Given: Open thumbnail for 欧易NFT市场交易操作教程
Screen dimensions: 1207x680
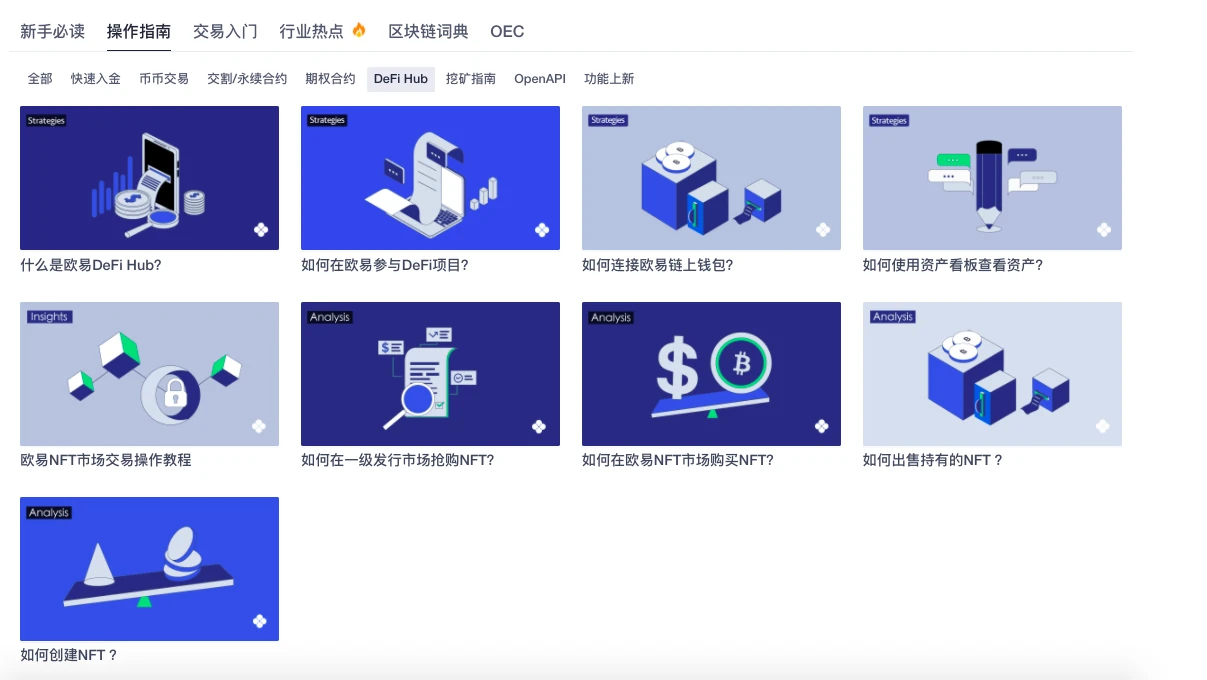Looking at the screenshot, I should click(149, 374).
